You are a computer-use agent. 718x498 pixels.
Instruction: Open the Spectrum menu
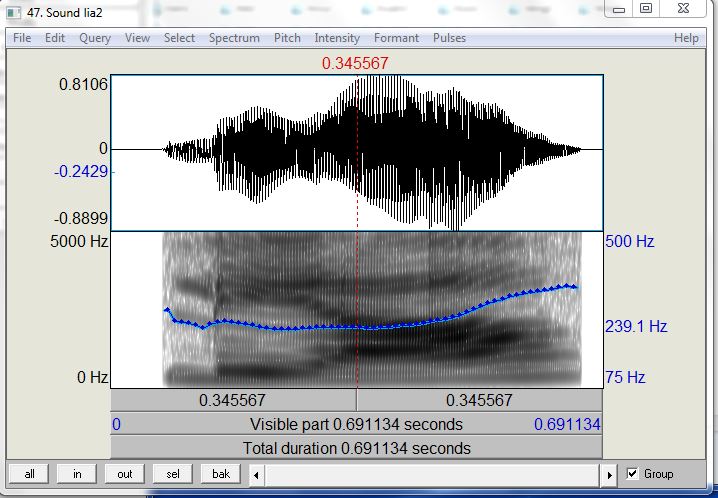[234, 38]
